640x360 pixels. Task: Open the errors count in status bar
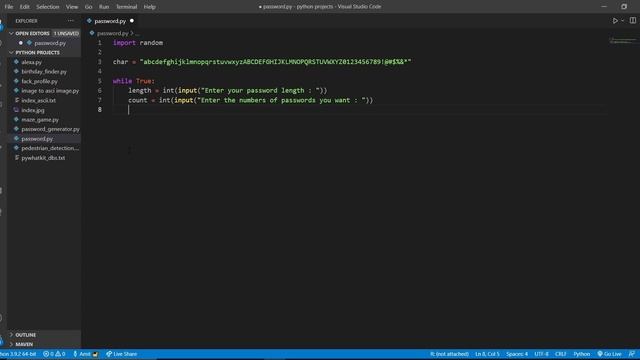pyautogui.click(x=49, y=354)
